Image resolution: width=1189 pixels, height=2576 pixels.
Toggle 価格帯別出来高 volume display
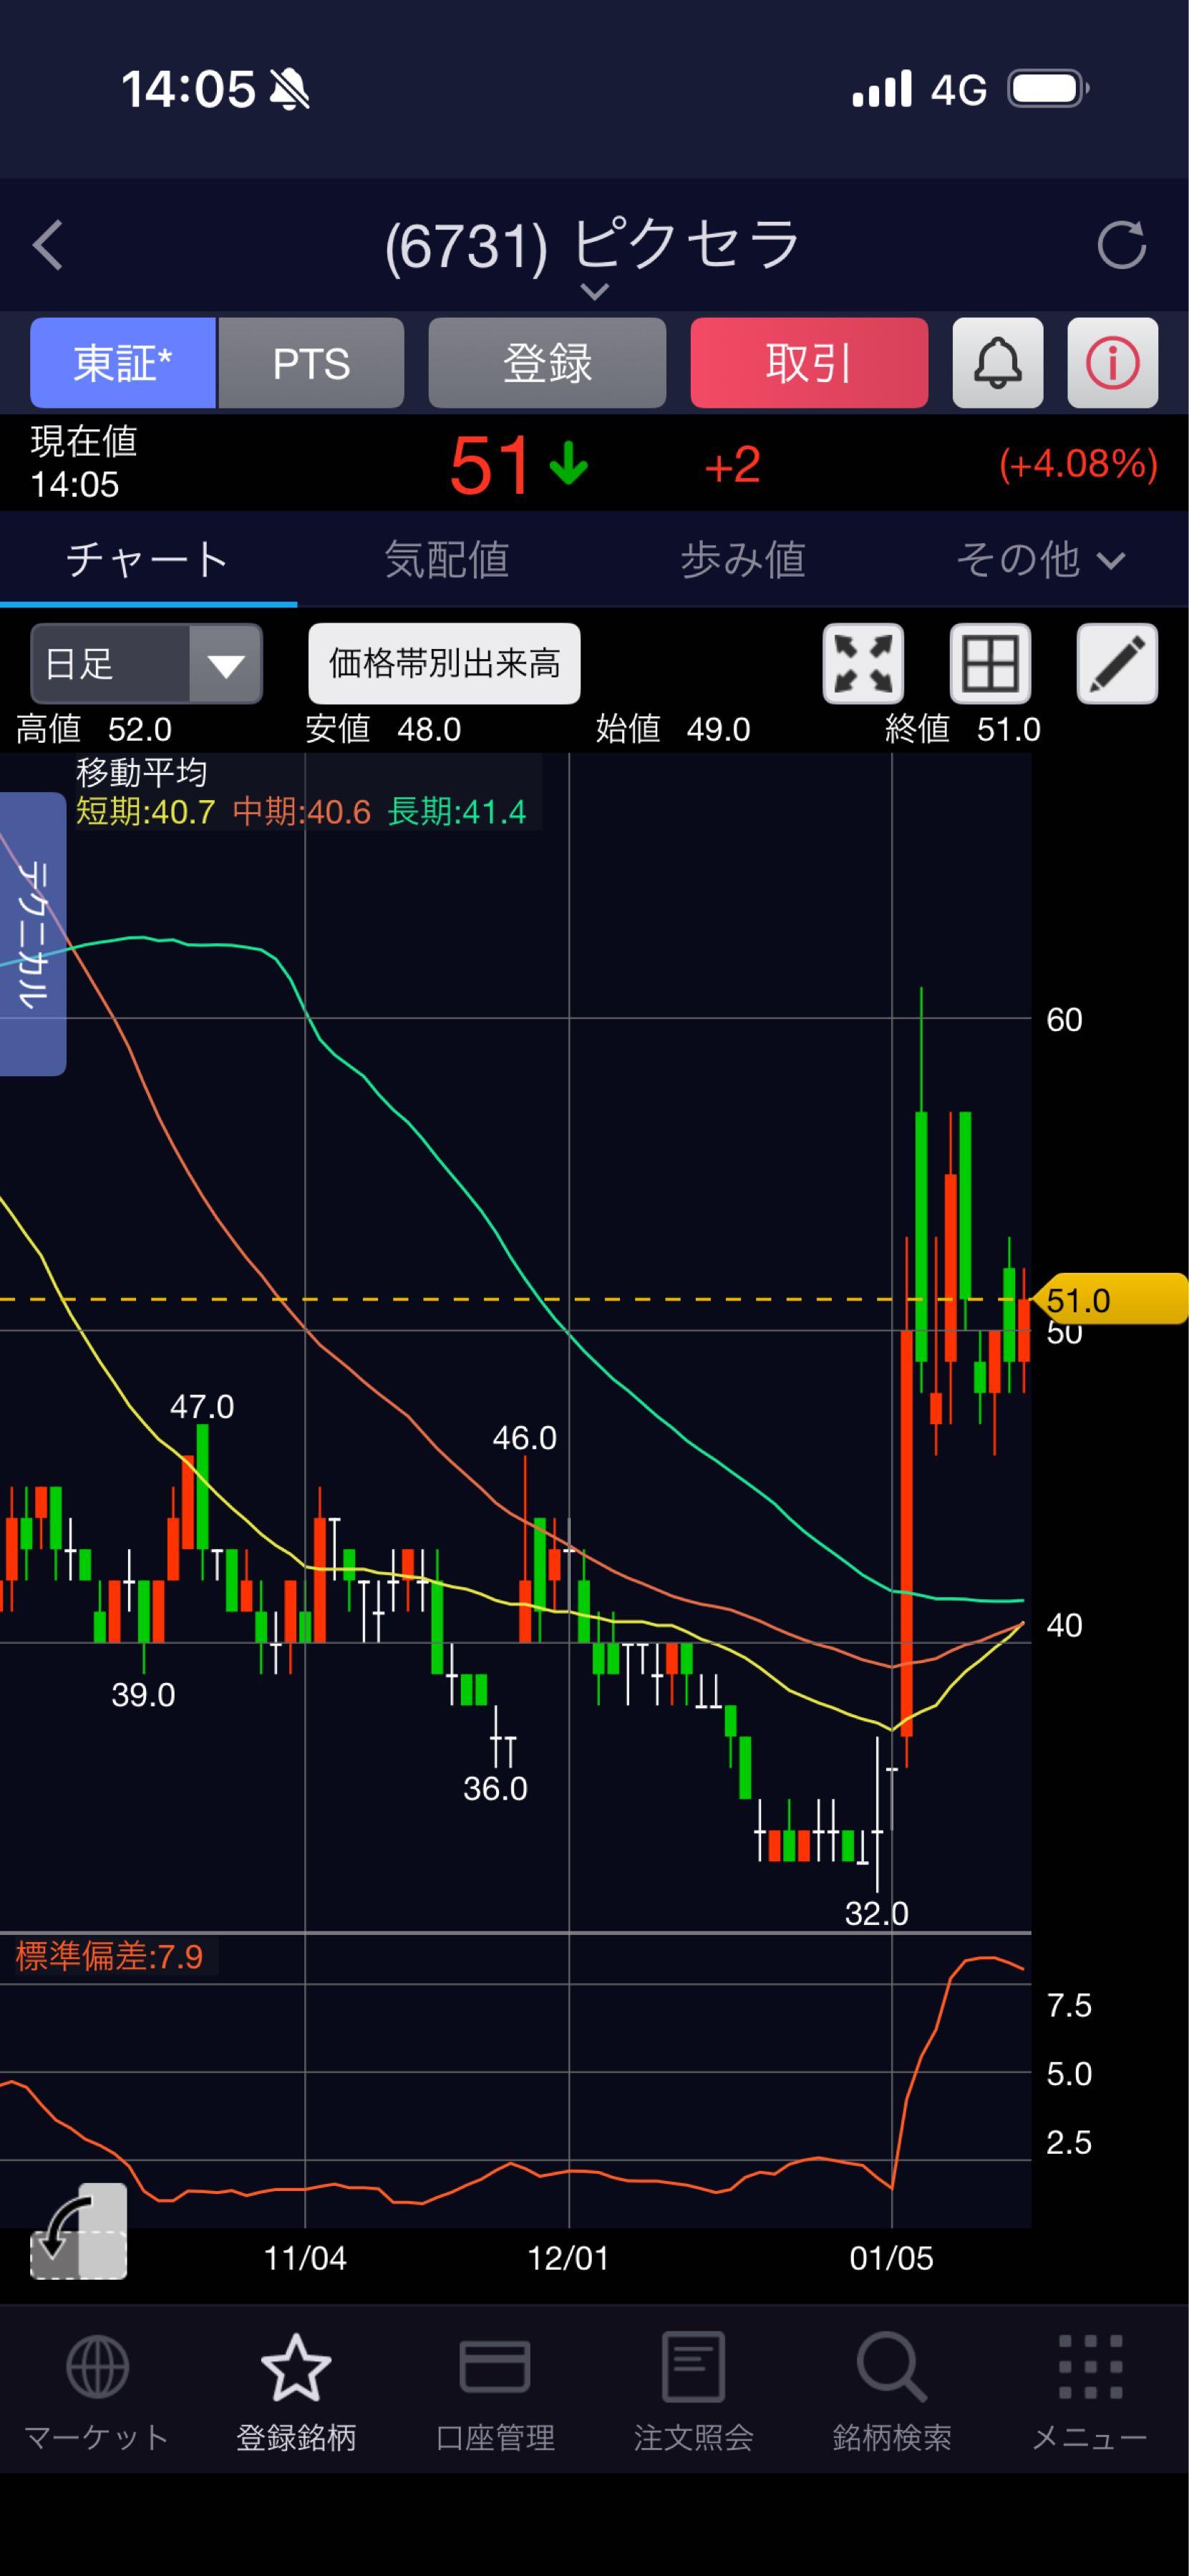[x=444, y=664]
